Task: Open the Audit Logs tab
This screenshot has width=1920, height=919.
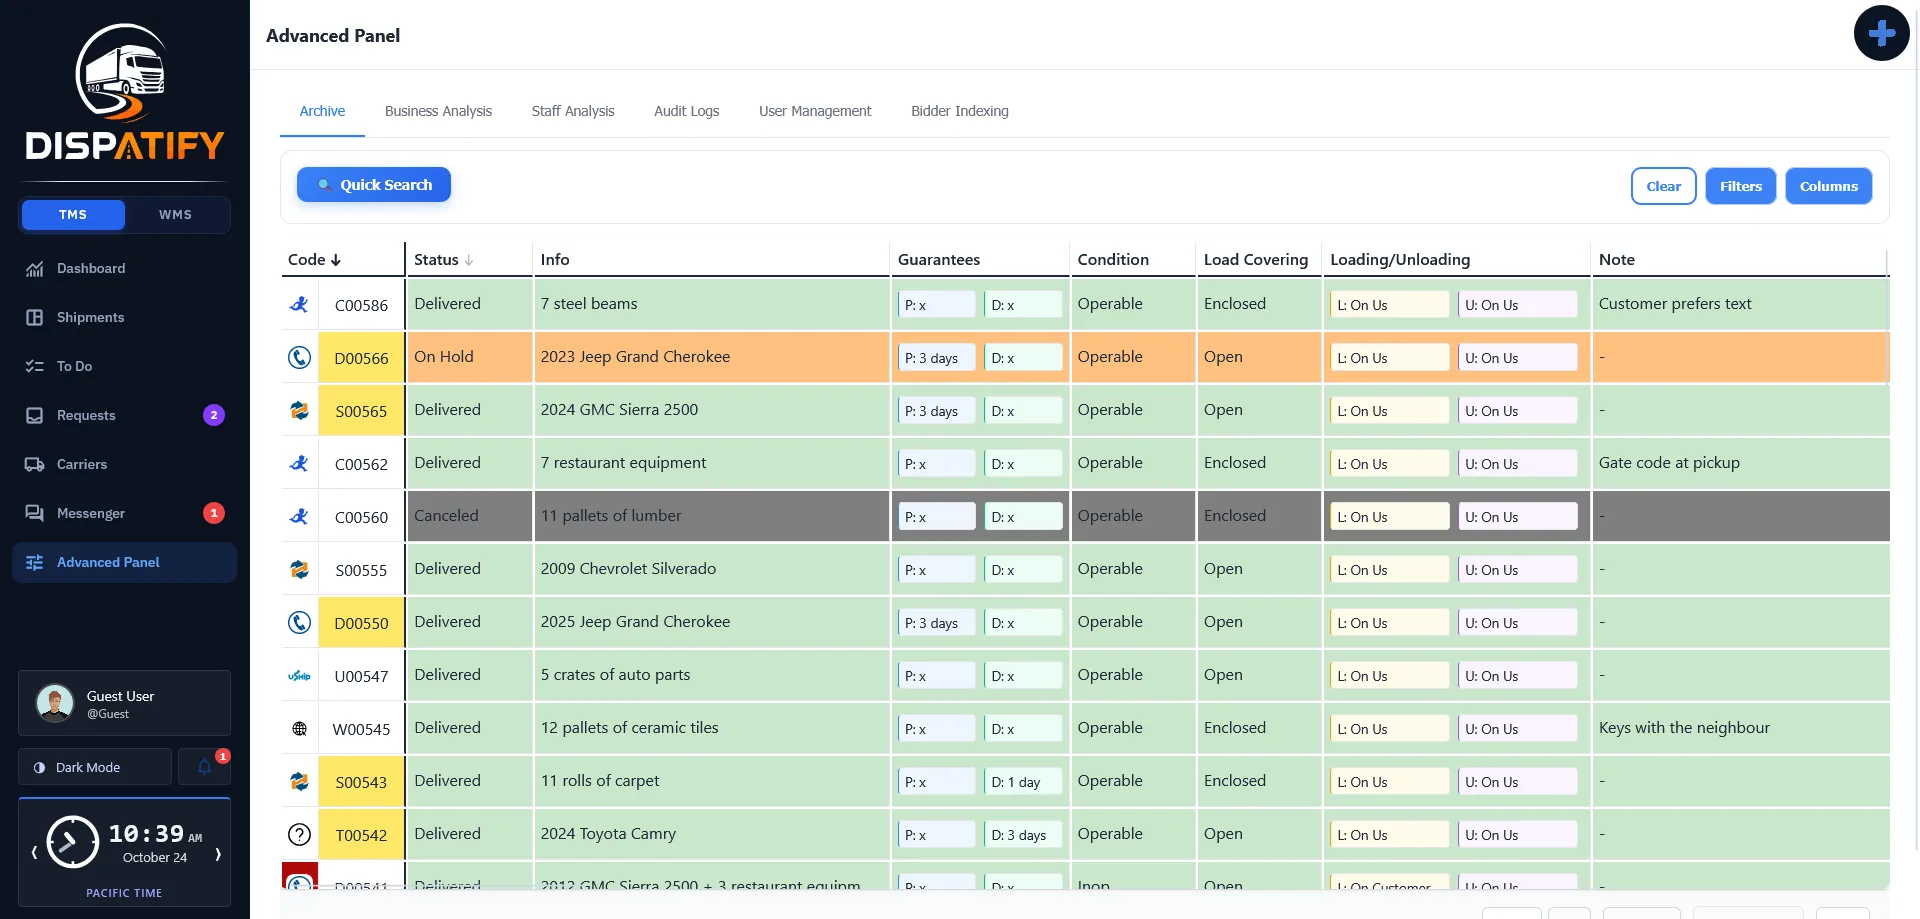Action: [x=686, y=111]
